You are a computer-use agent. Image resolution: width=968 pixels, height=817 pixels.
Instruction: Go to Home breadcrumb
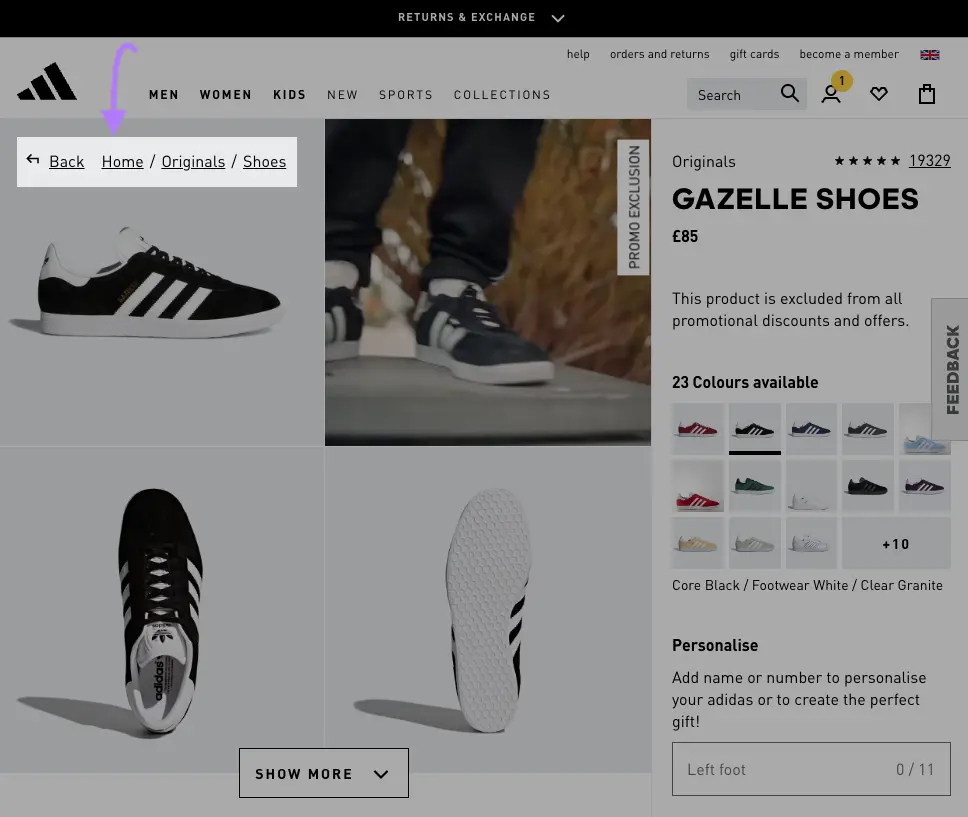point(122,162)
